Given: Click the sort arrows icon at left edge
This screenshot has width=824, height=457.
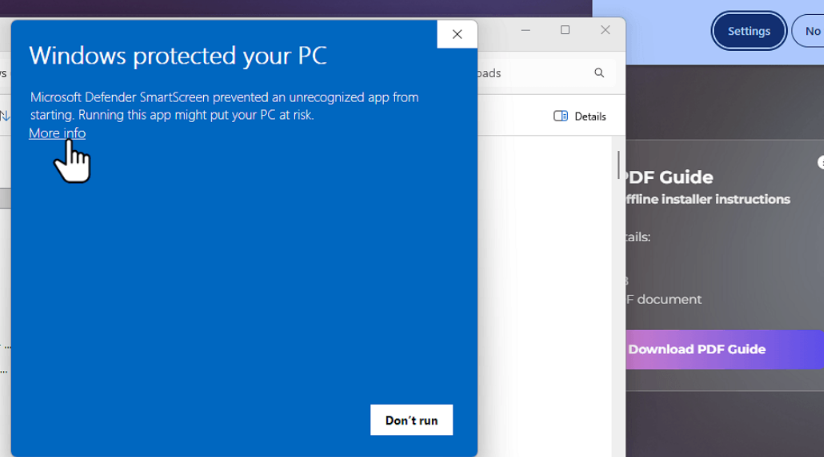Looking at the screenshot, I should (x=4, y=116).
